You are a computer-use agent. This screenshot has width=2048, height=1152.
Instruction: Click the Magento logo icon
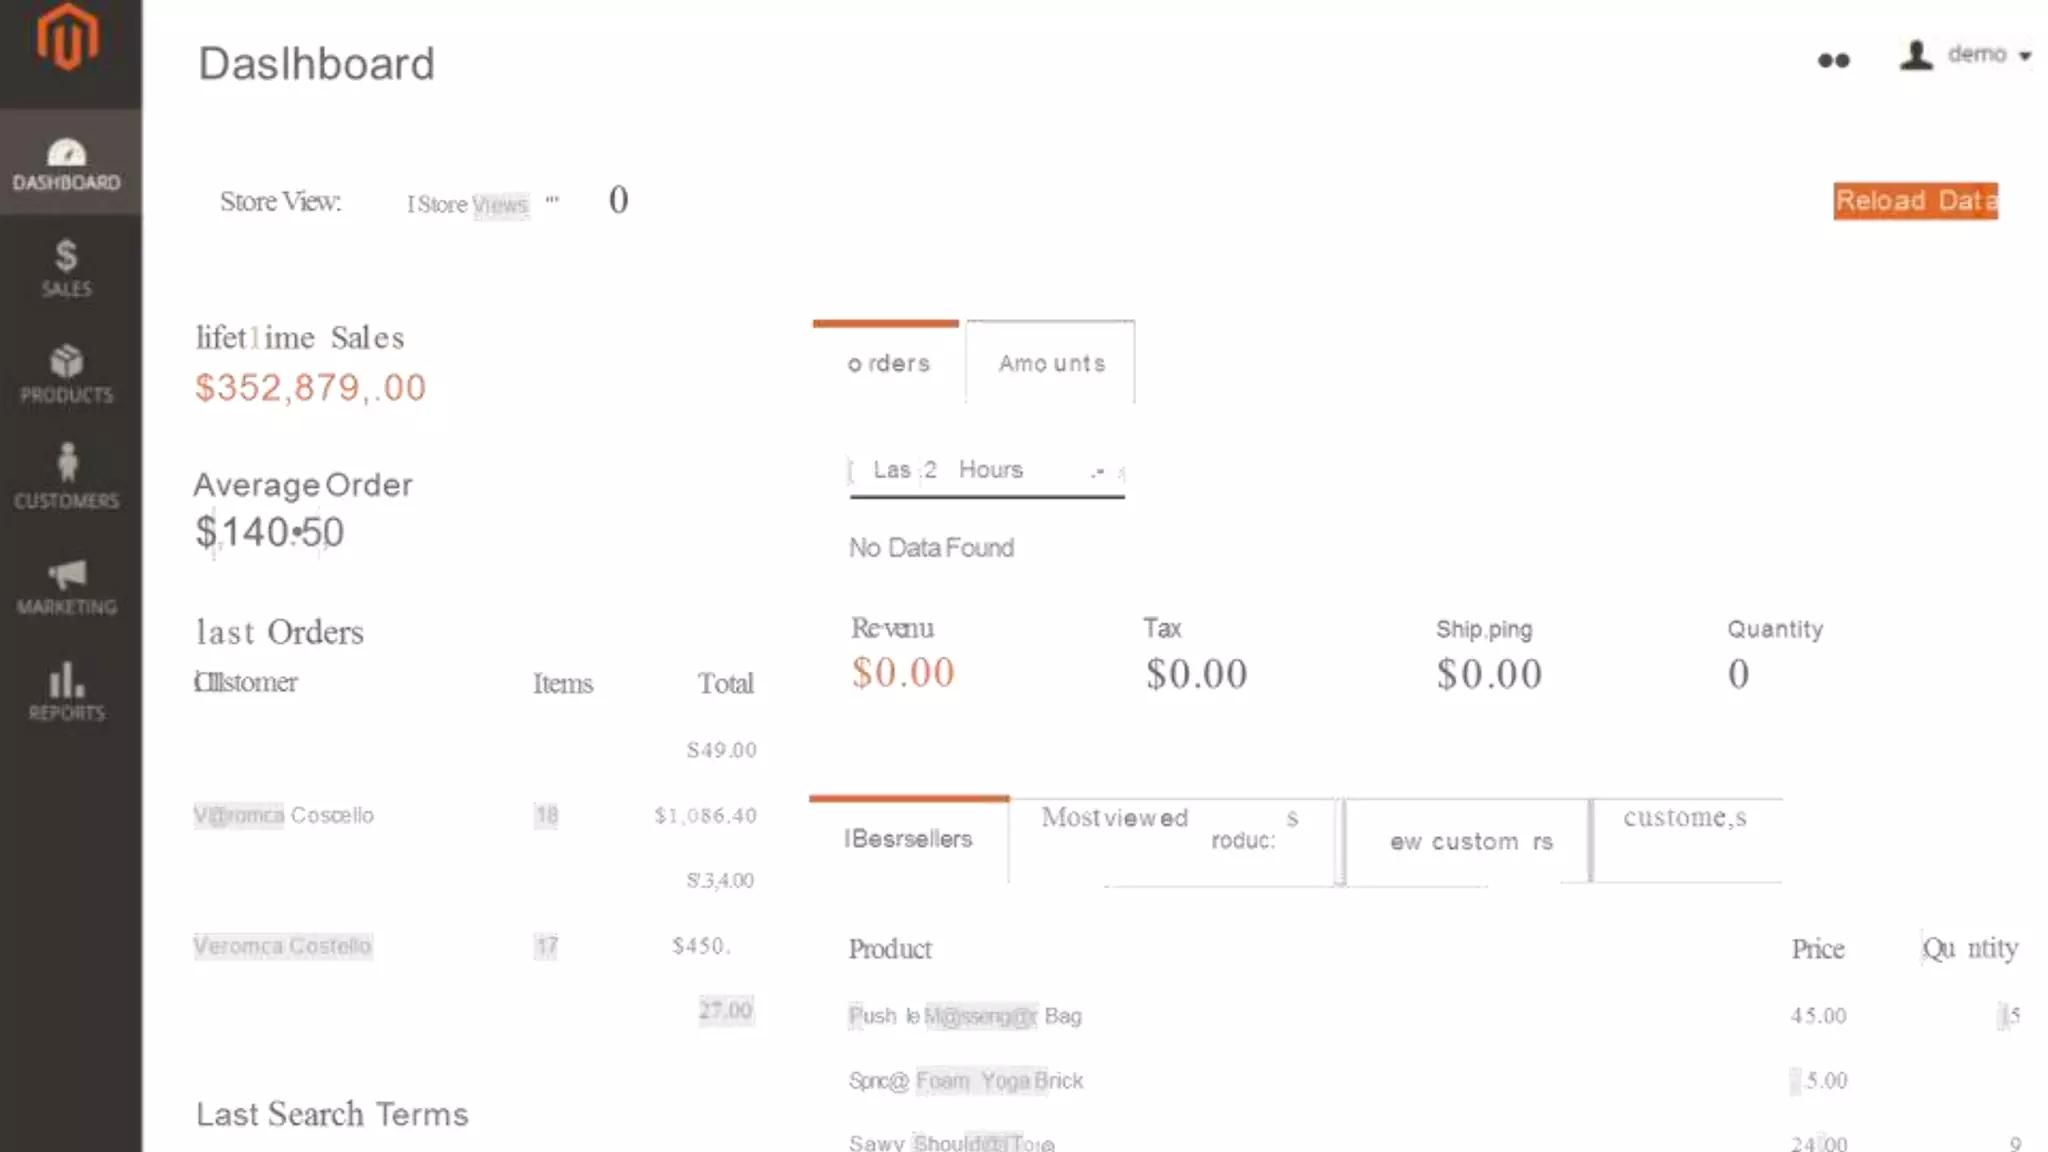click(x=68, y=38)
